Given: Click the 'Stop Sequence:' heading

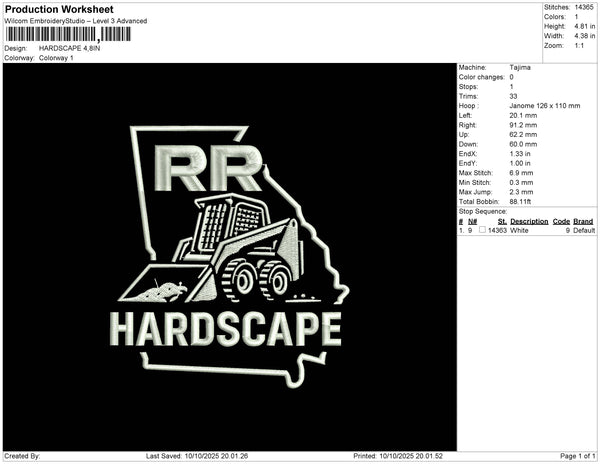Looking at the screenshot, I should 483,212.
